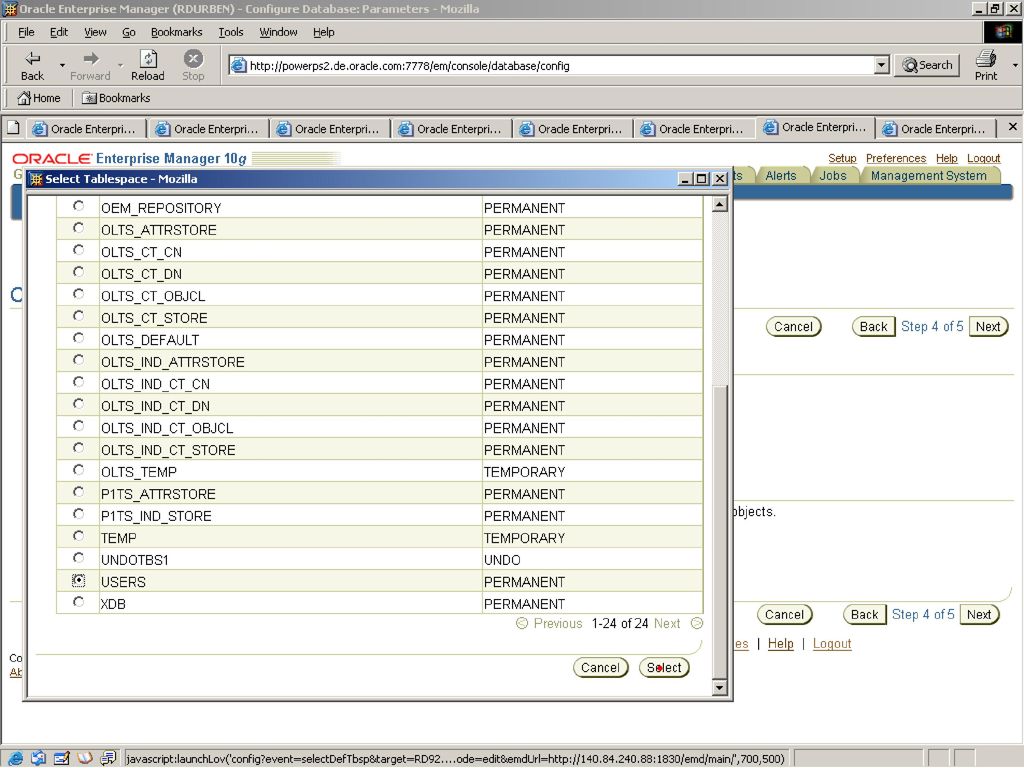Click the Back navigation arrow icon
1024x768 pixels.
tap(32, 59)
